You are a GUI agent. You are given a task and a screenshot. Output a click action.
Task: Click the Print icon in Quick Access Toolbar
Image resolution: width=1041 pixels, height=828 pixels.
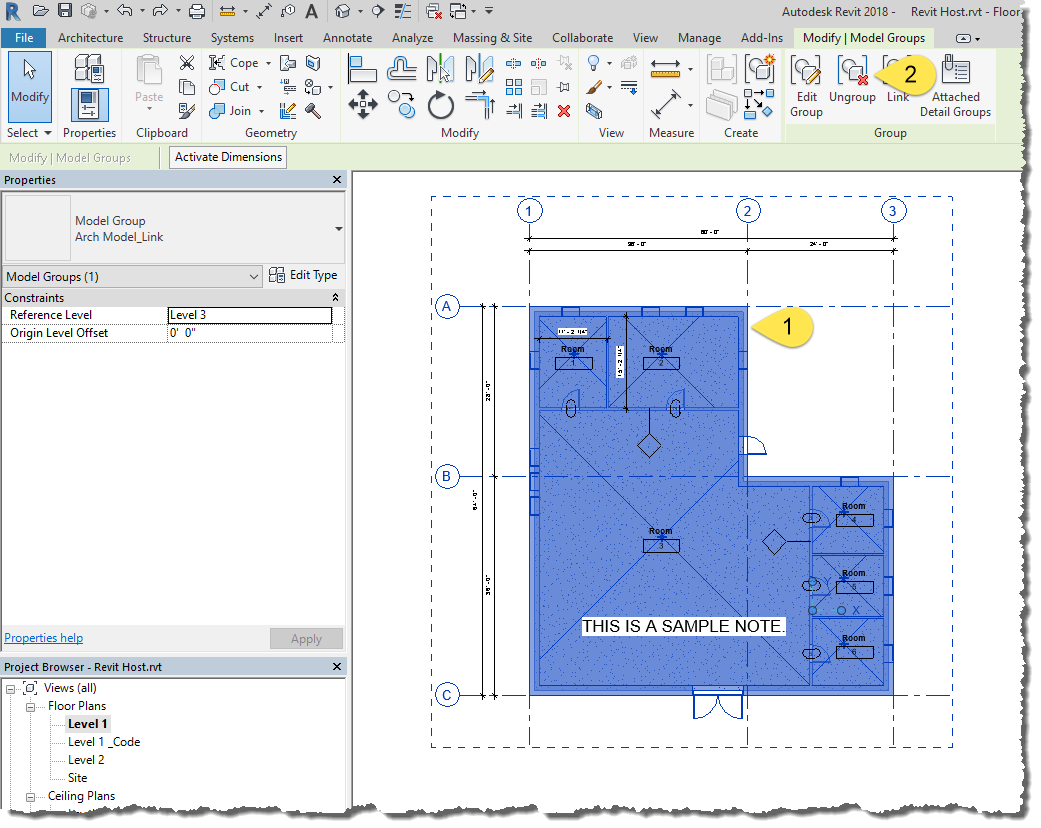[197, 10]
